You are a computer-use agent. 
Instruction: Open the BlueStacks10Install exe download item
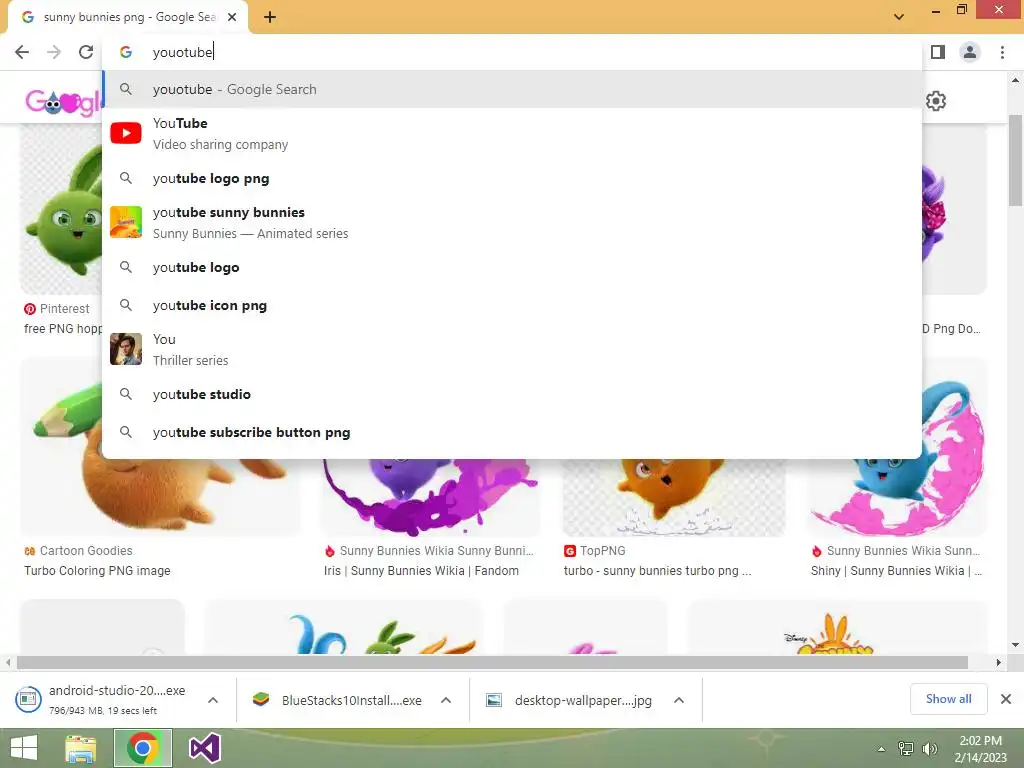(338, 700)
